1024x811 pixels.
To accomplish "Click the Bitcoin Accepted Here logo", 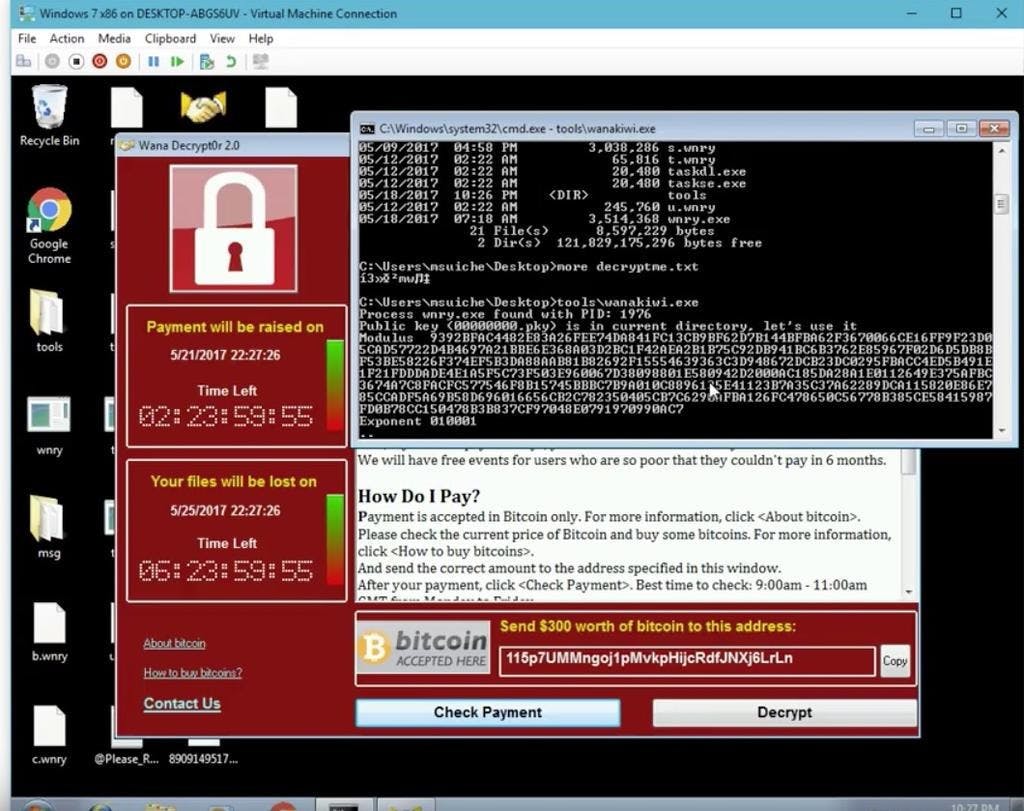I will (423, 648).
